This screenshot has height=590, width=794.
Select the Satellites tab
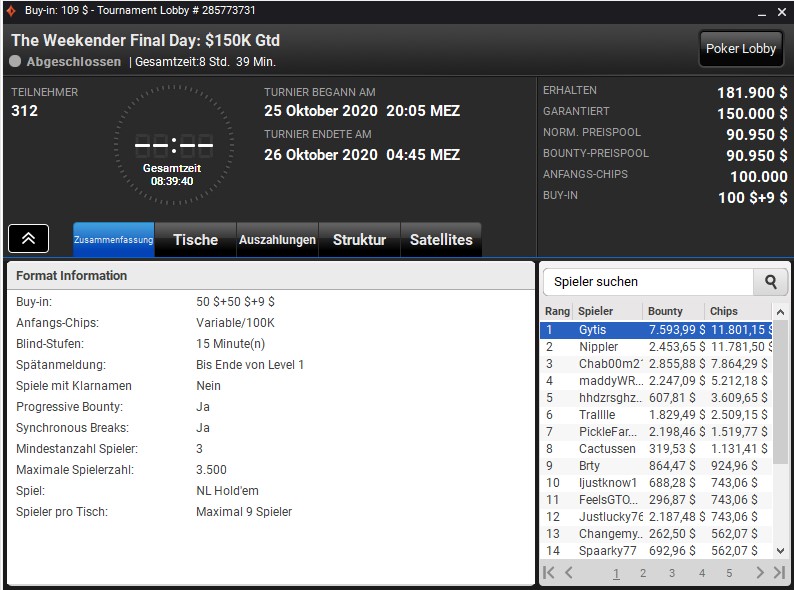pyautogui.click(x=441, y=240)
